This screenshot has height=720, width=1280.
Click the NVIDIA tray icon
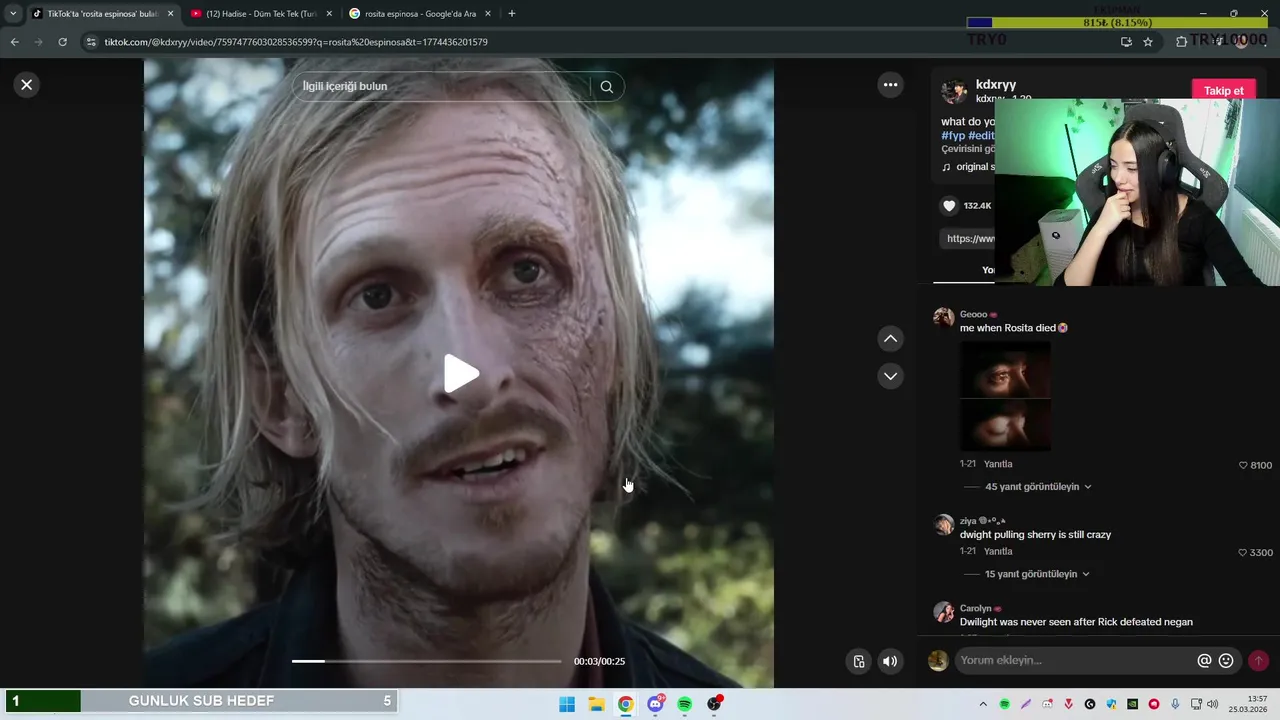[1132, 704]
